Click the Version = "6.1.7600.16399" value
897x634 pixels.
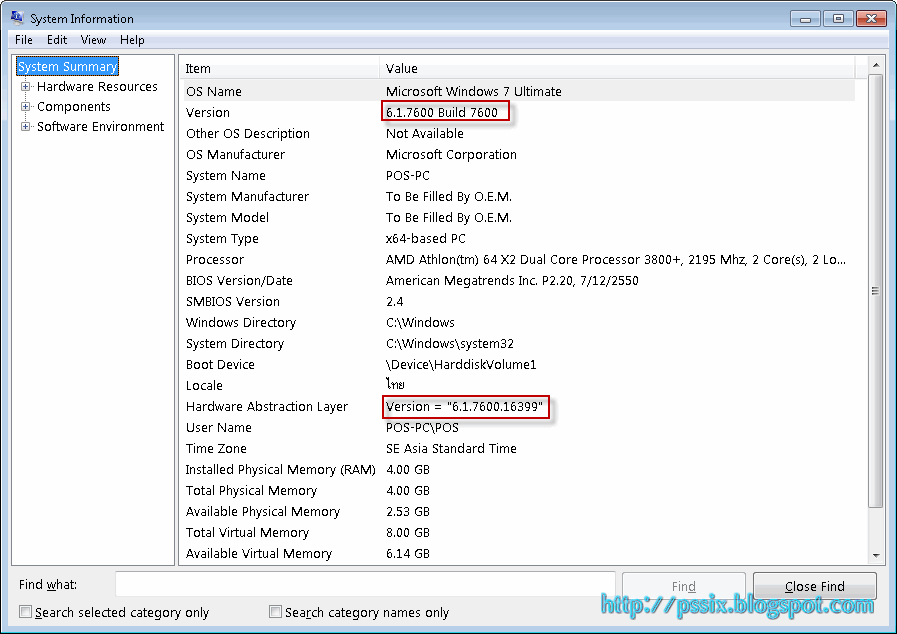coord(464,407)
